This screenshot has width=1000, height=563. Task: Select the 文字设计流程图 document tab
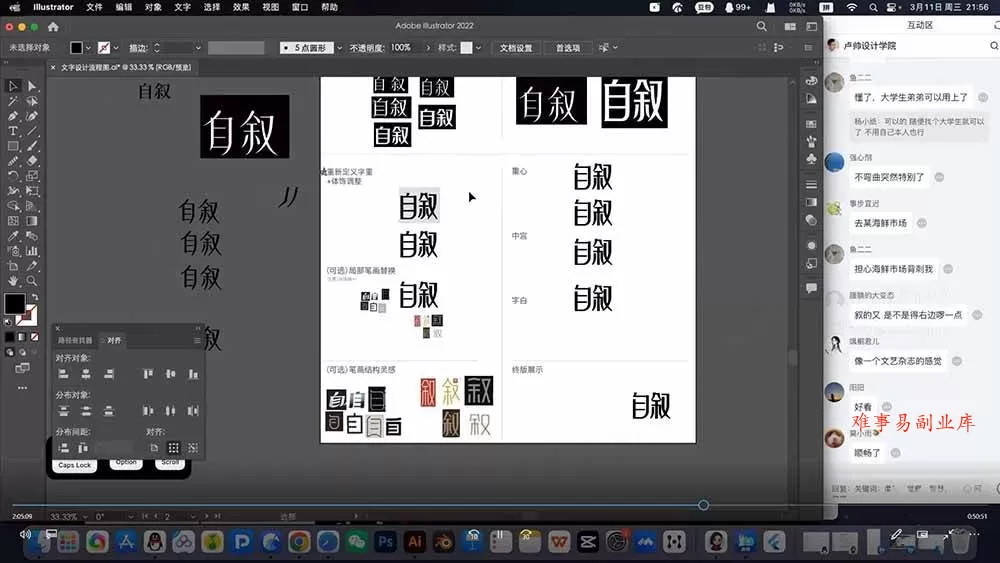pos(126,67)
